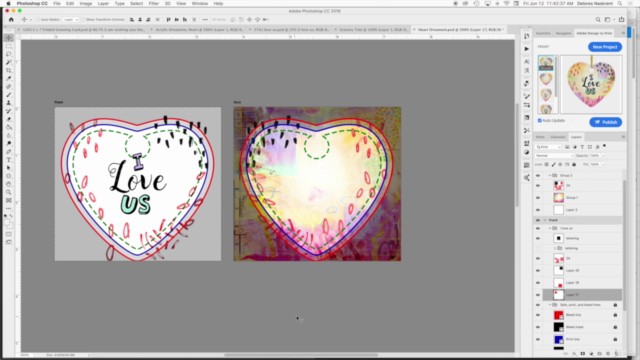
Task: Select the Pen tool
Action: (9, 152)
